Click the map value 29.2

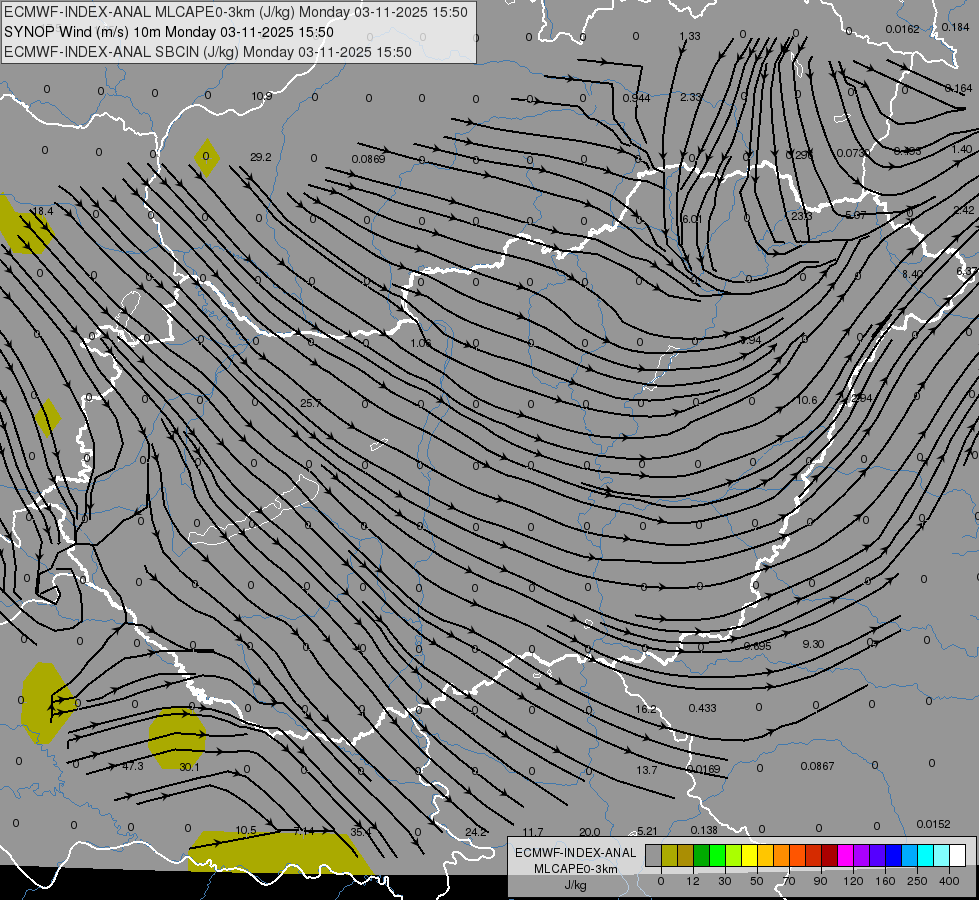tap(260, 157)
